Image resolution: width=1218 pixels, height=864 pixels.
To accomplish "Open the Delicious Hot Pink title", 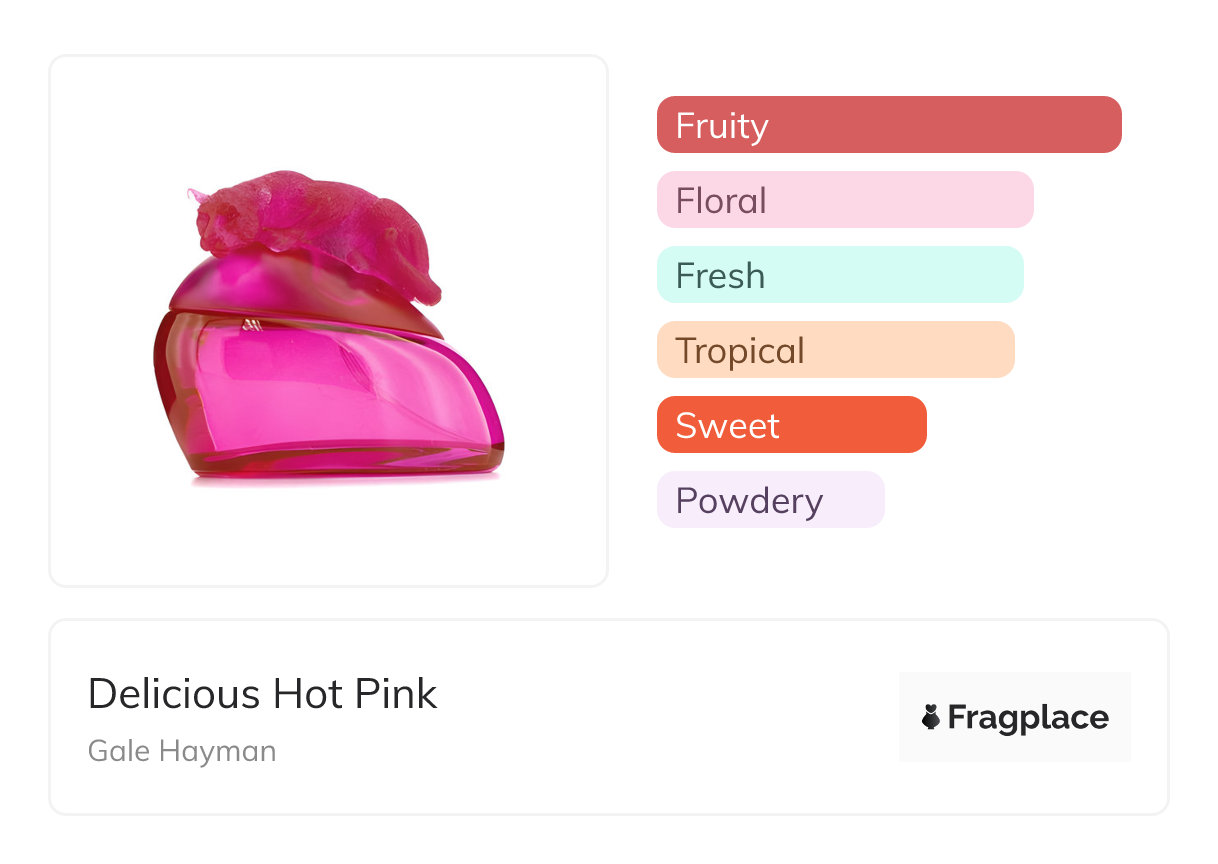I will 263,694.
